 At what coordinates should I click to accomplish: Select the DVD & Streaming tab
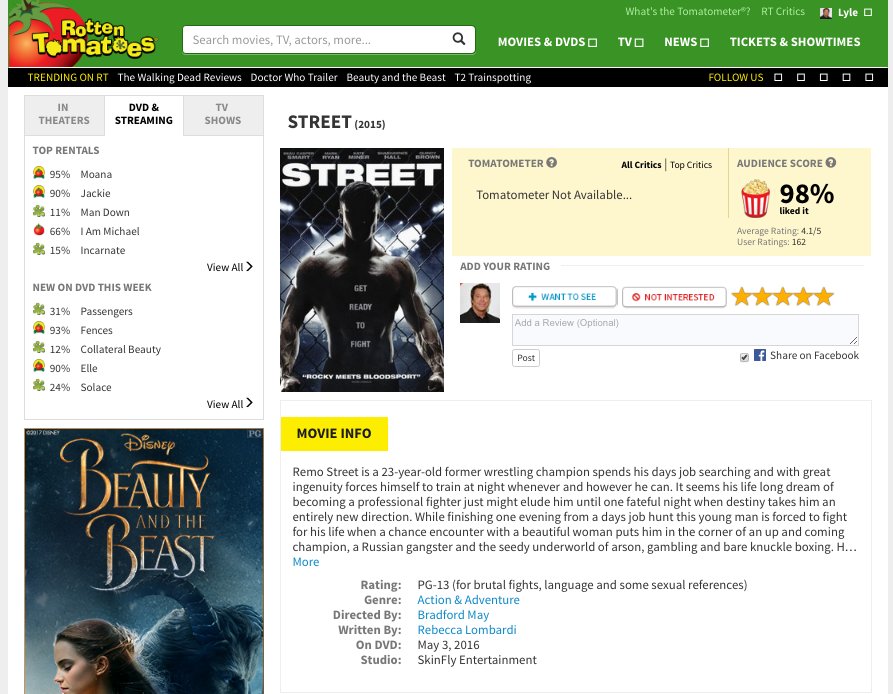point(144,114)
